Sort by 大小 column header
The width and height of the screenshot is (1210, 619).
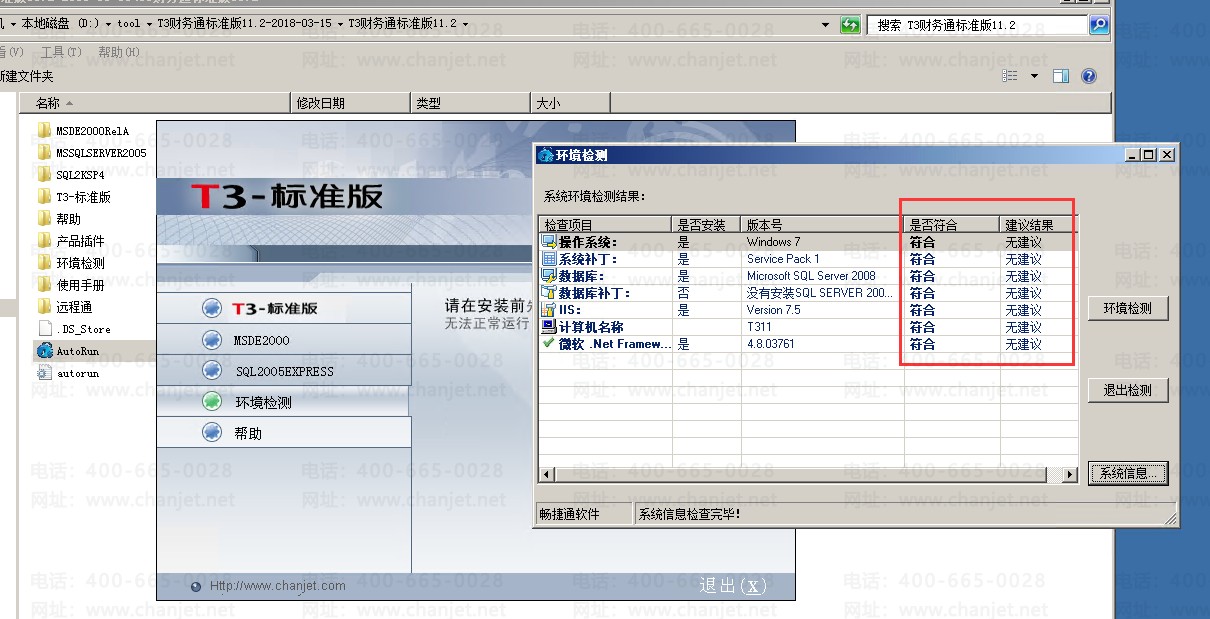pyautogui.click(x=570, y=103)
